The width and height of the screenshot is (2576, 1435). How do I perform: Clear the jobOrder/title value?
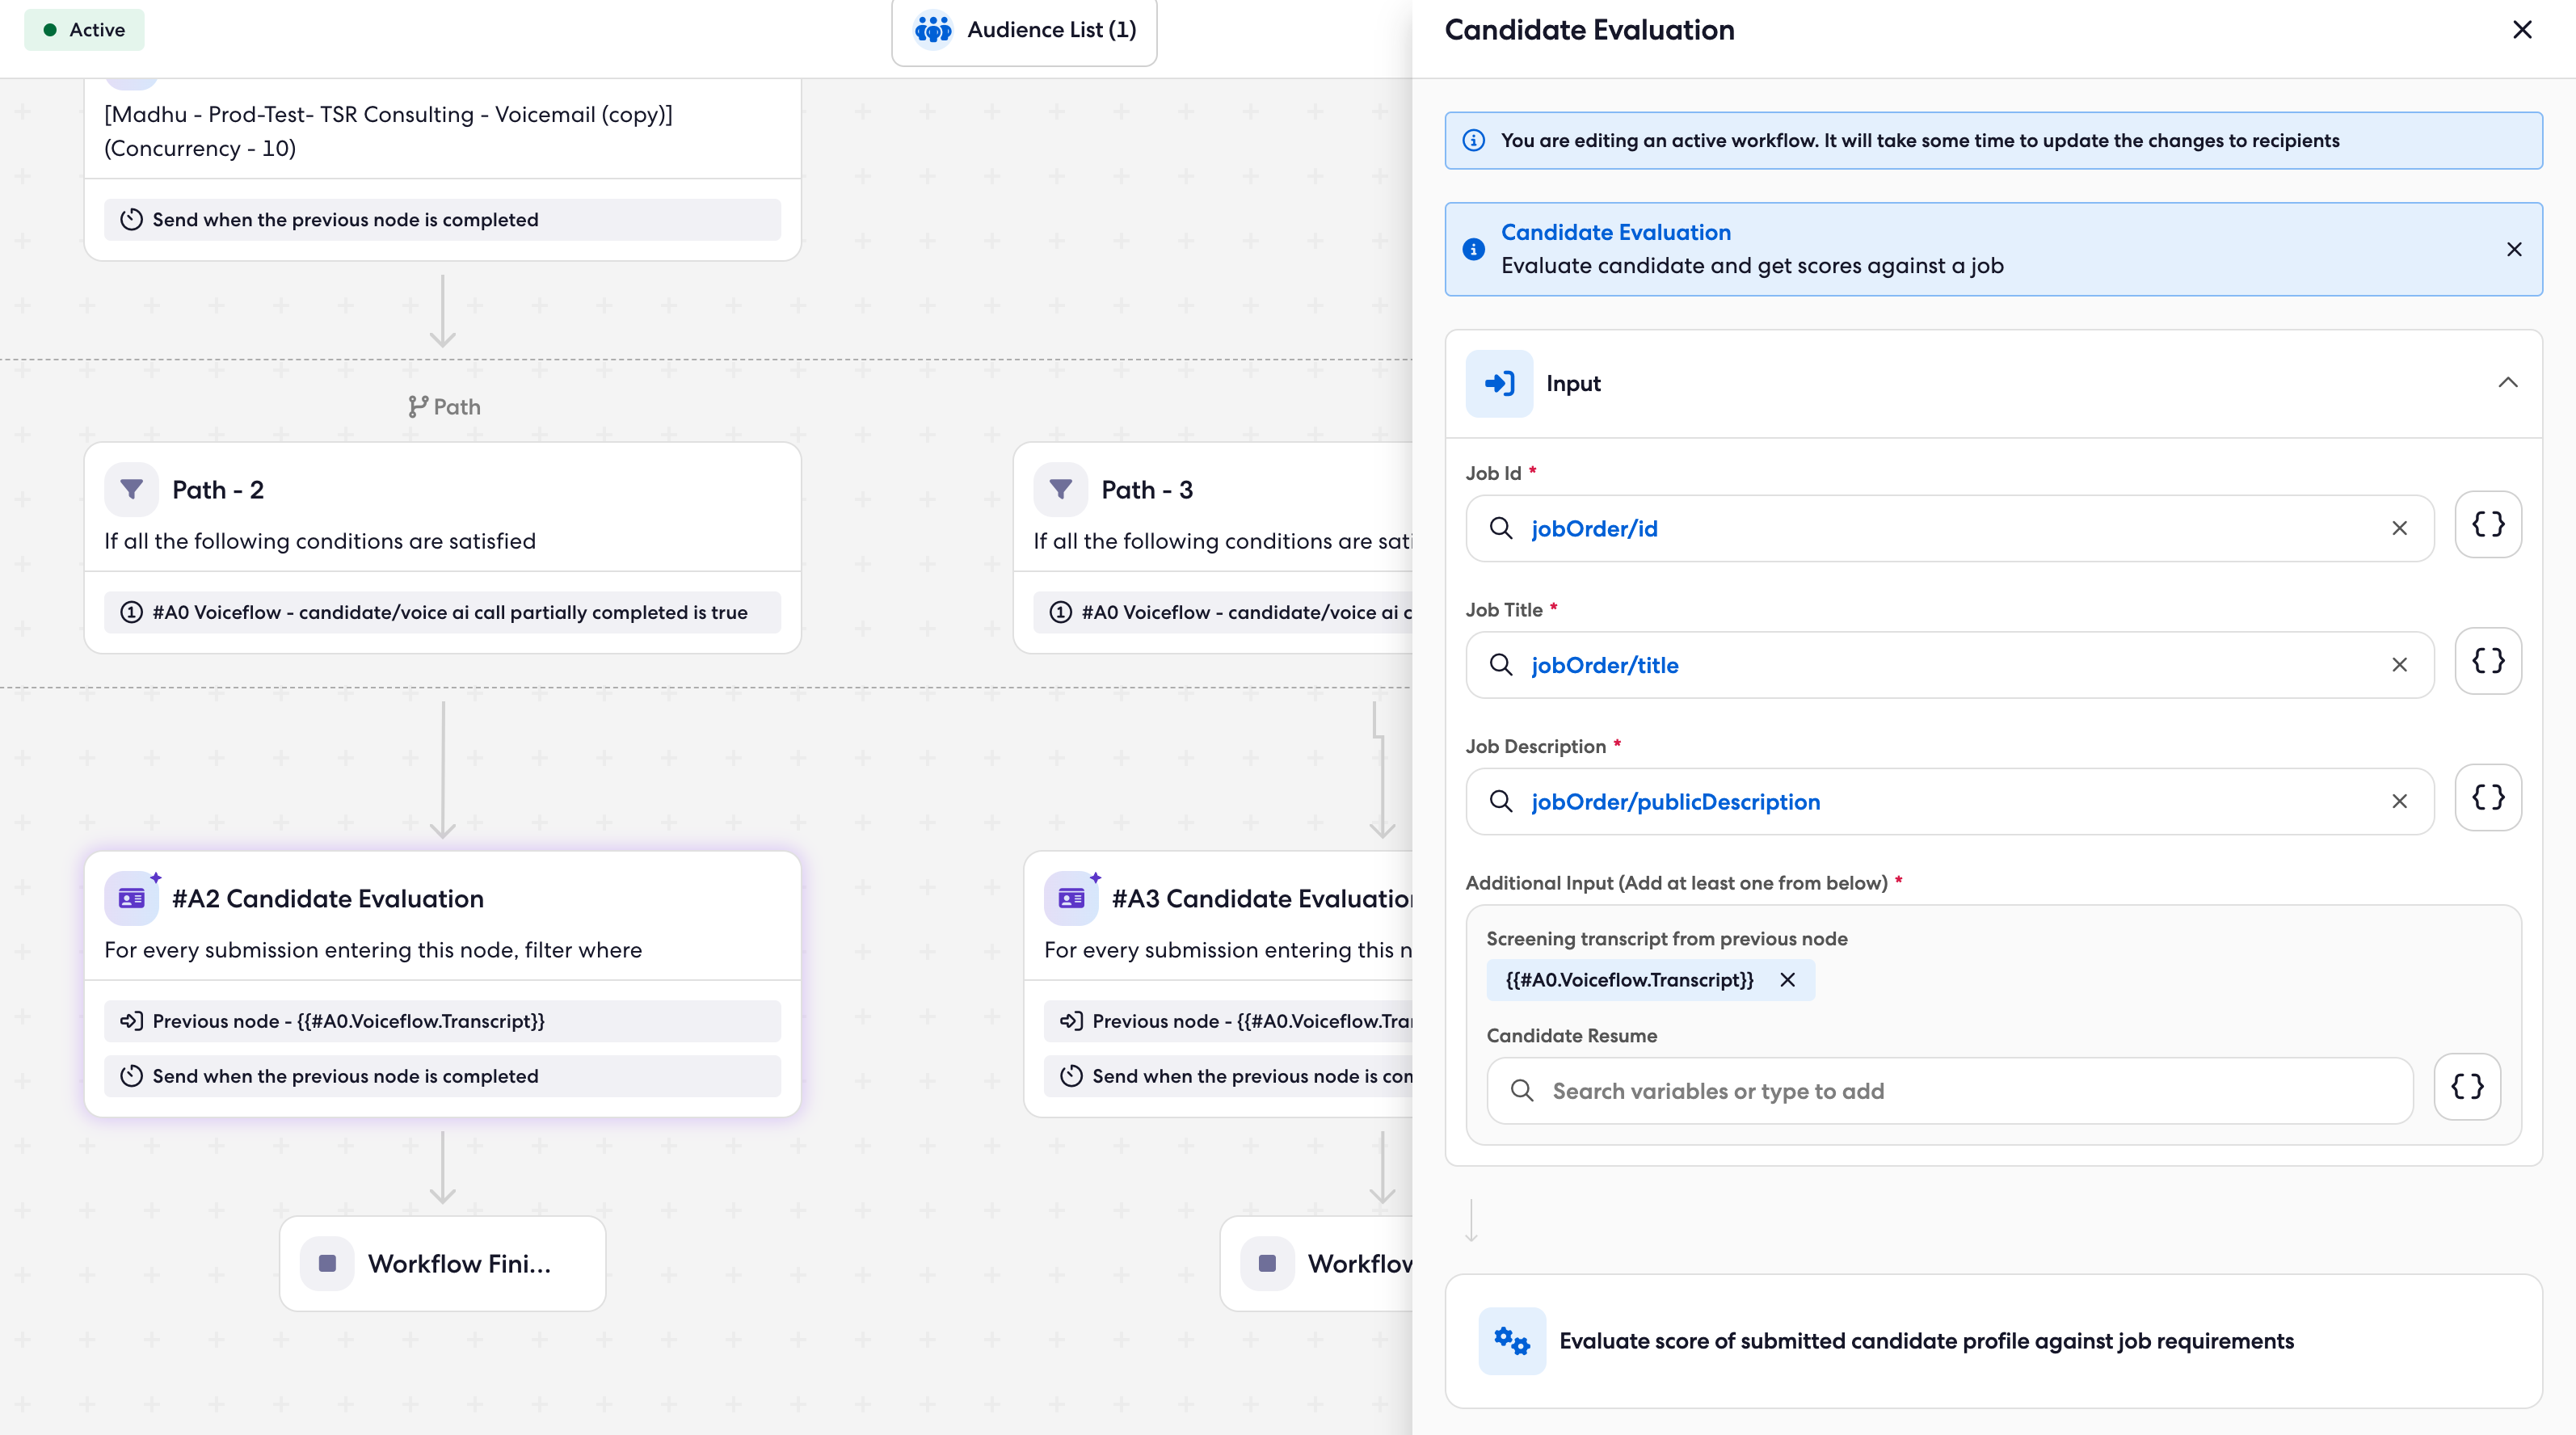tap(2399, 665)
